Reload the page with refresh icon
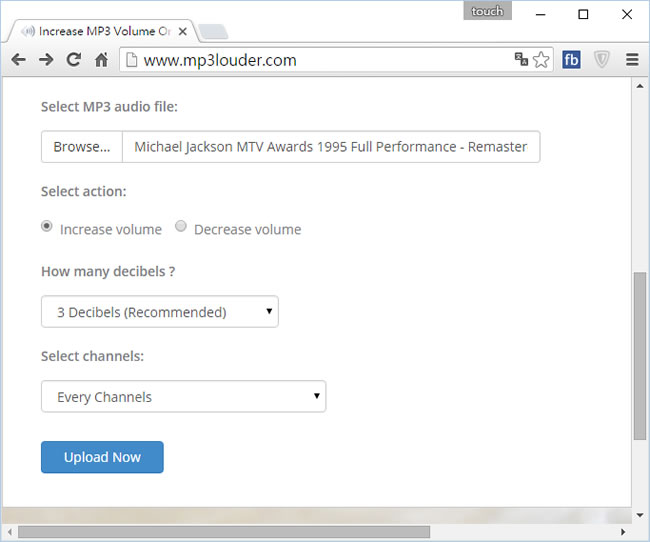This screenshot has width=650, height=542. point(73,60)
